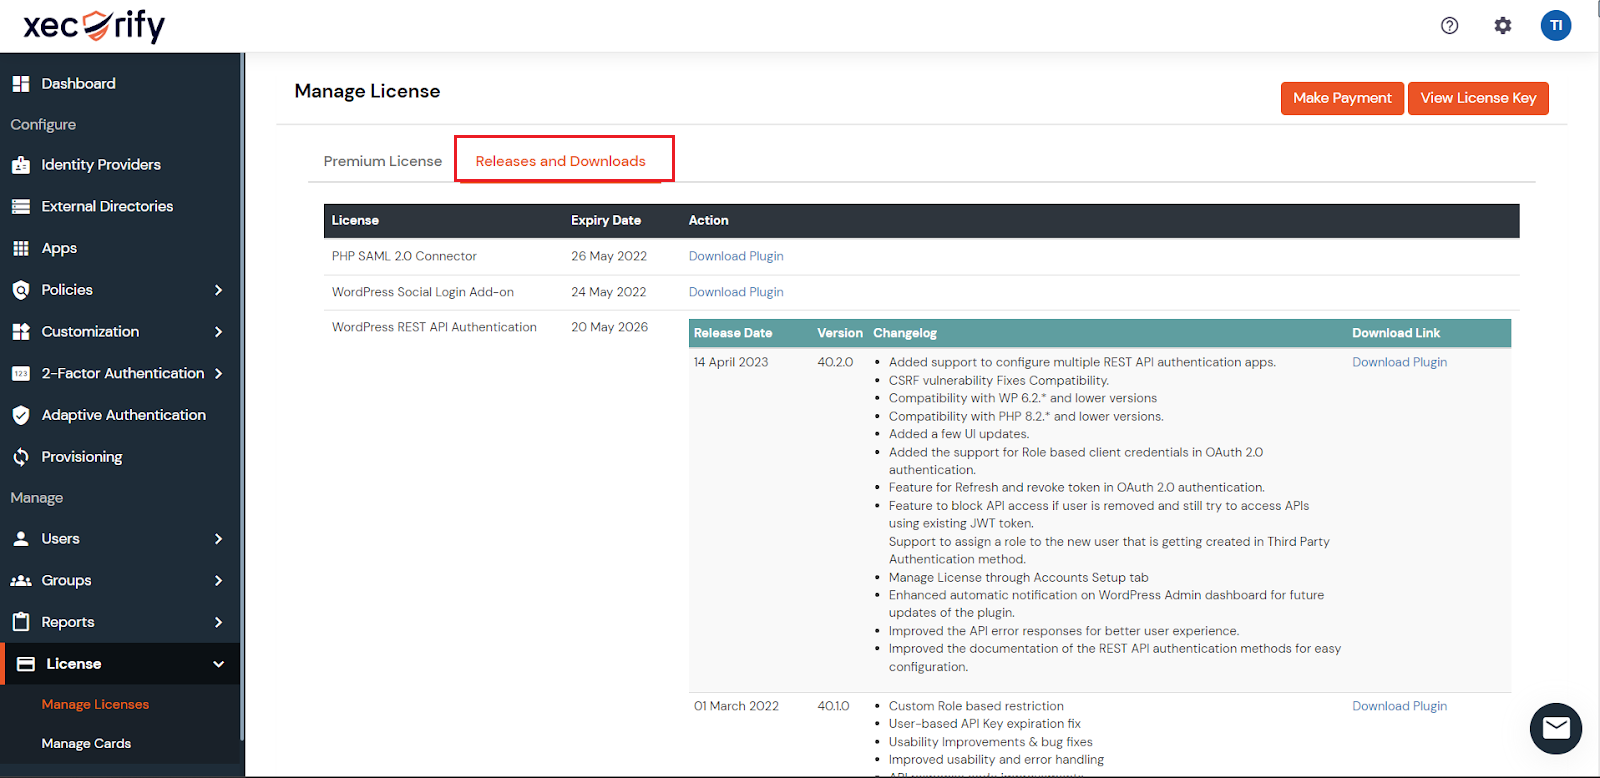Select the WordPress REST API Authentication row
Image resolution: width=1600 pixels, height=778 pixels.
click(x=434, y=327)
